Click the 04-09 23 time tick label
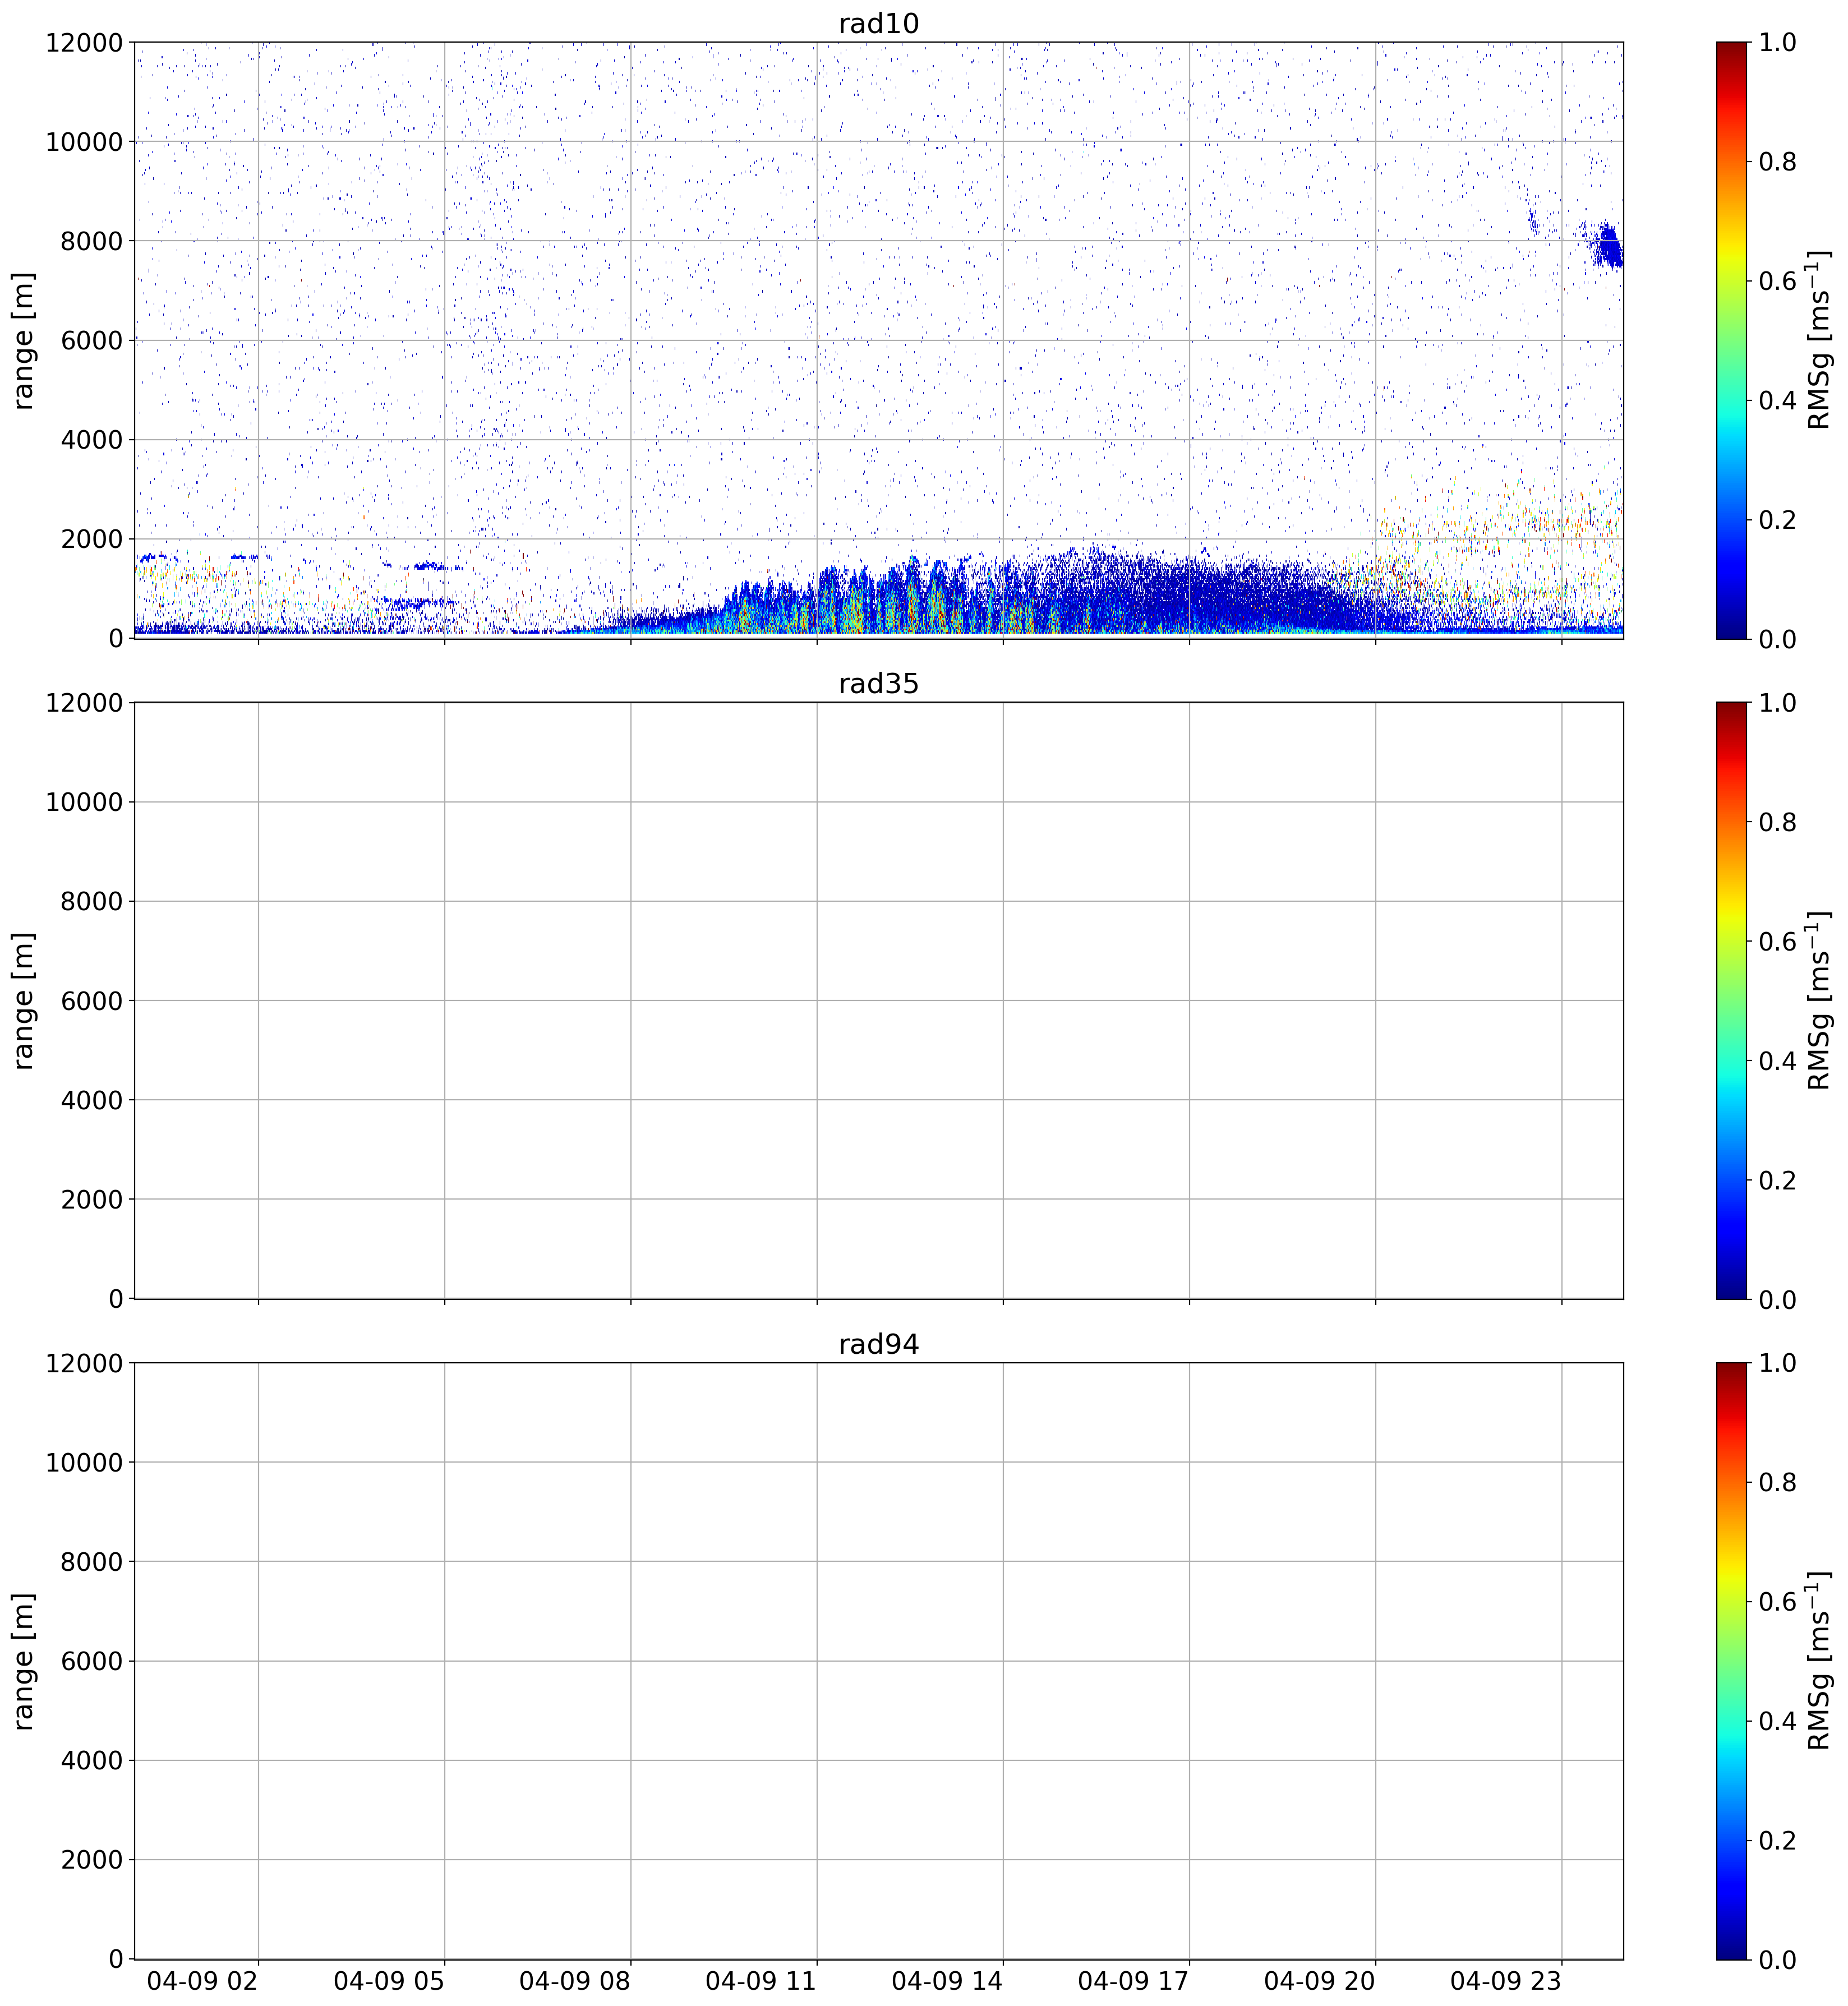Image resolution: width=1848 pixels, height=2006 pixels. pos(1505,1981)
